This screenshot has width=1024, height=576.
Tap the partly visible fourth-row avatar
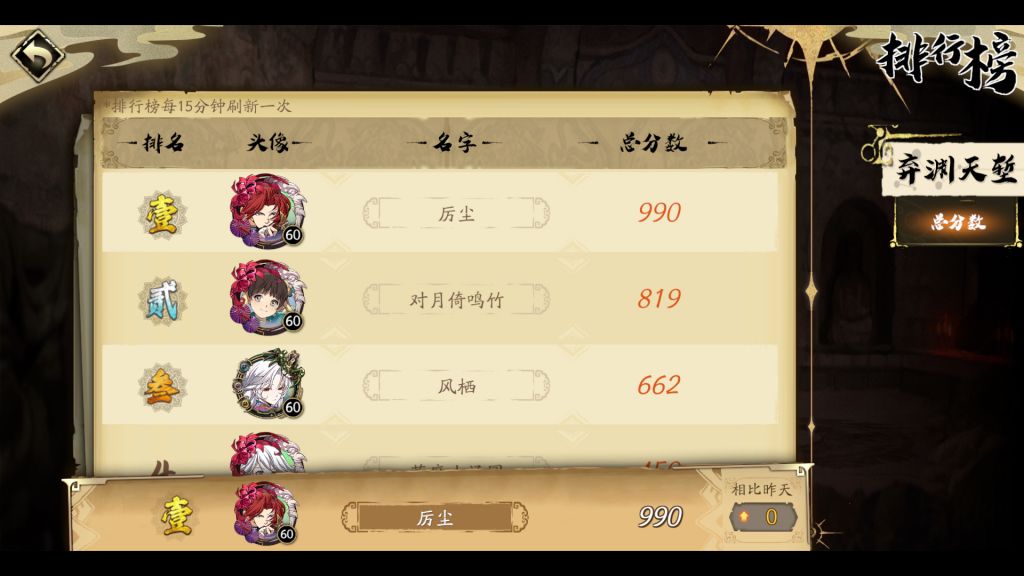(268, 454)
